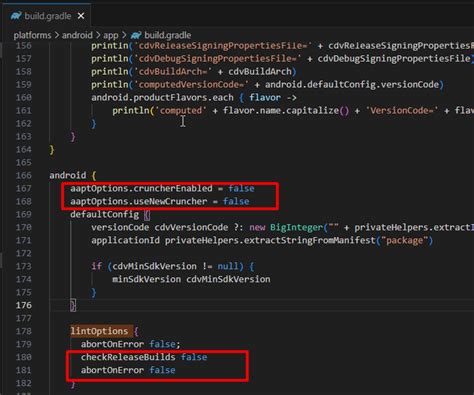Click 'false' value on line 167
The height and width of the screenshot is (395, 474).
pos(241,188)
